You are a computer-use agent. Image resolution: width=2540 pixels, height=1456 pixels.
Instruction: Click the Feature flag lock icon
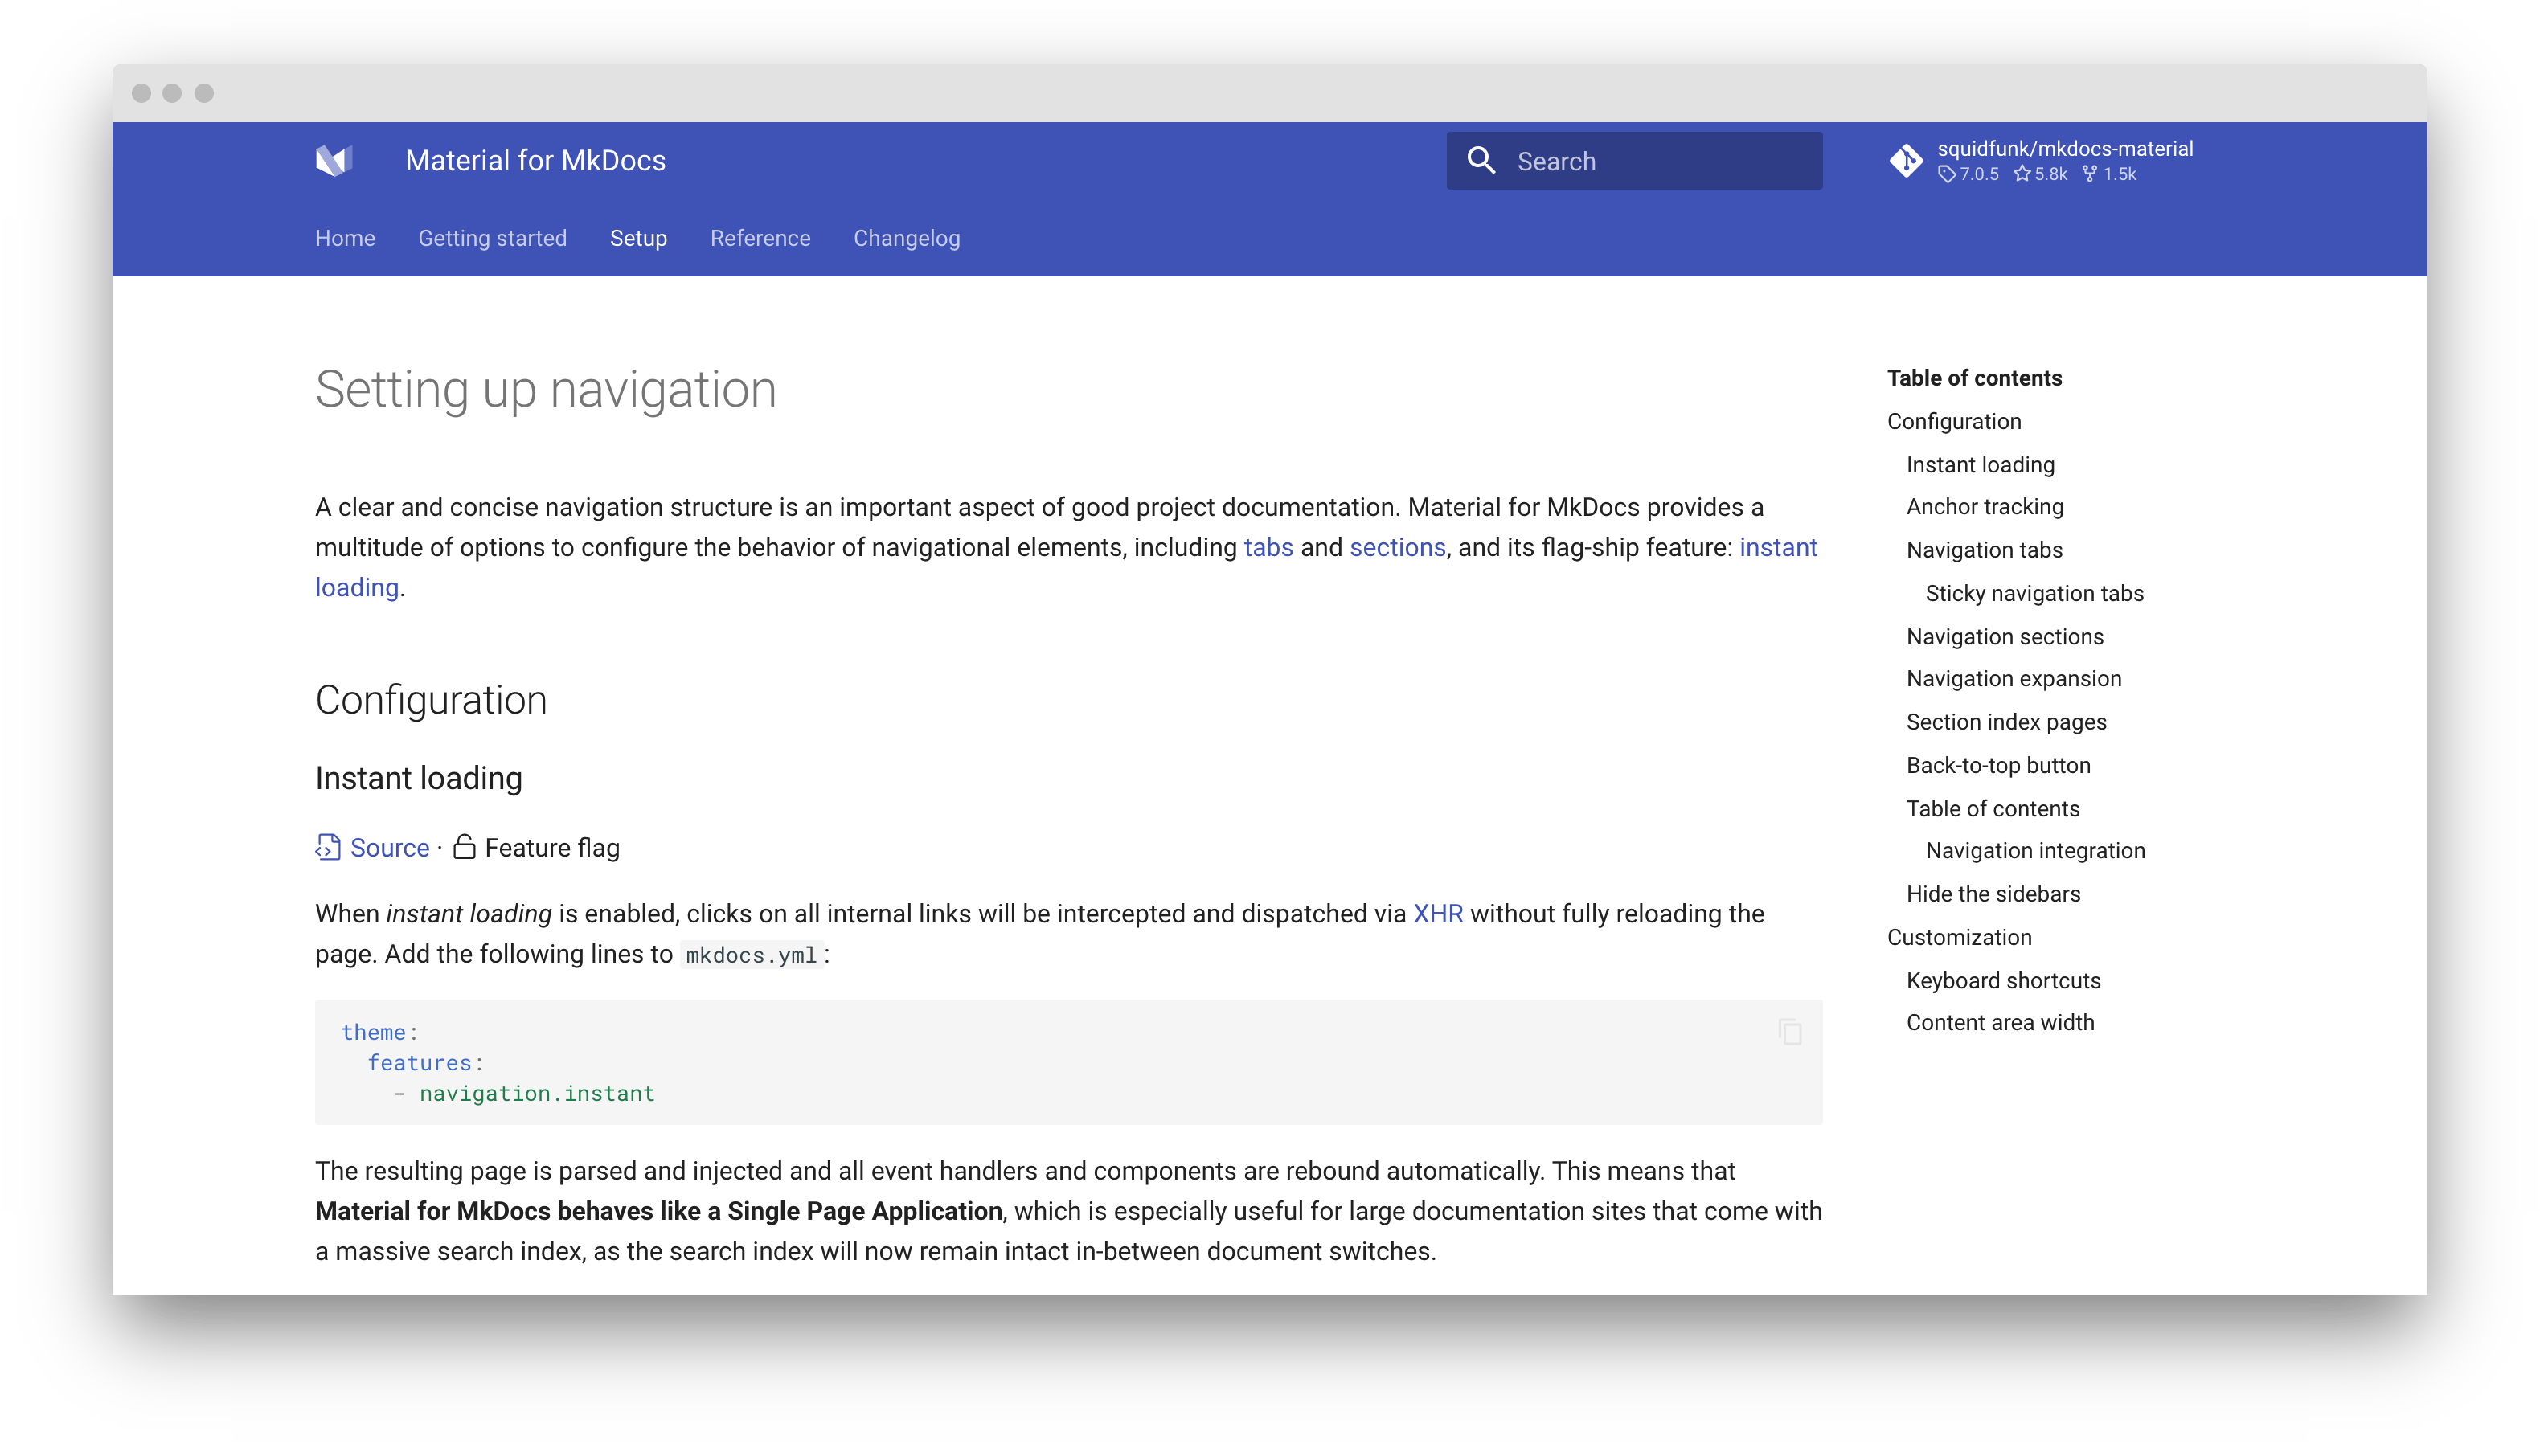tap(464, 848)
